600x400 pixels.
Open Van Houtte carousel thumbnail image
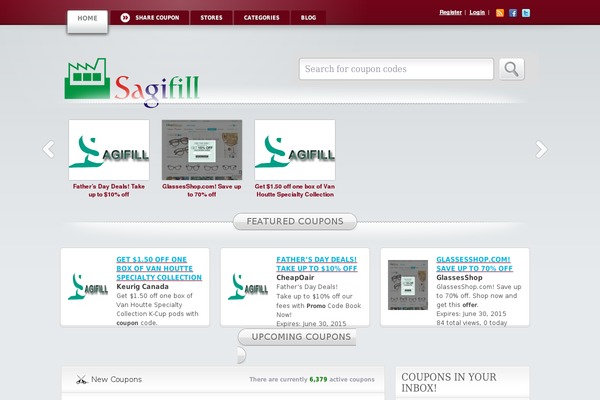point(295,150)
